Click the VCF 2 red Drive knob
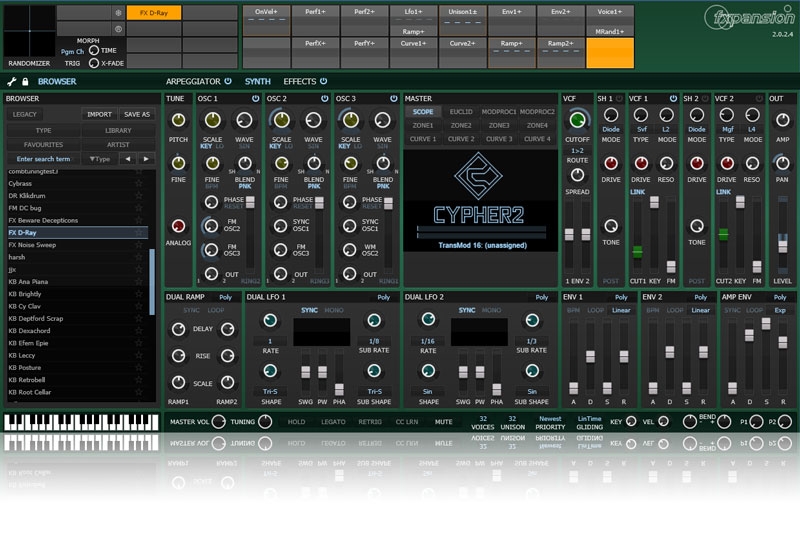 point(727,163)
